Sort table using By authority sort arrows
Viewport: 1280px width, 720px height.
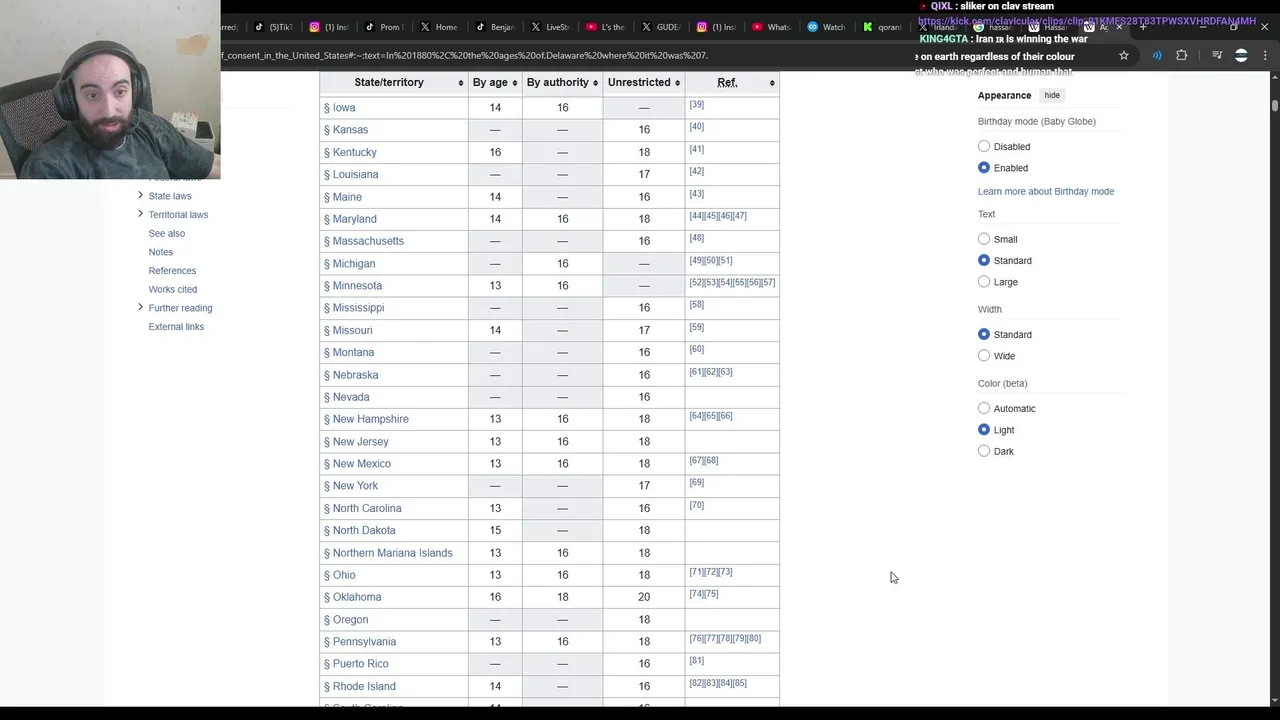(x=595, y=83)
